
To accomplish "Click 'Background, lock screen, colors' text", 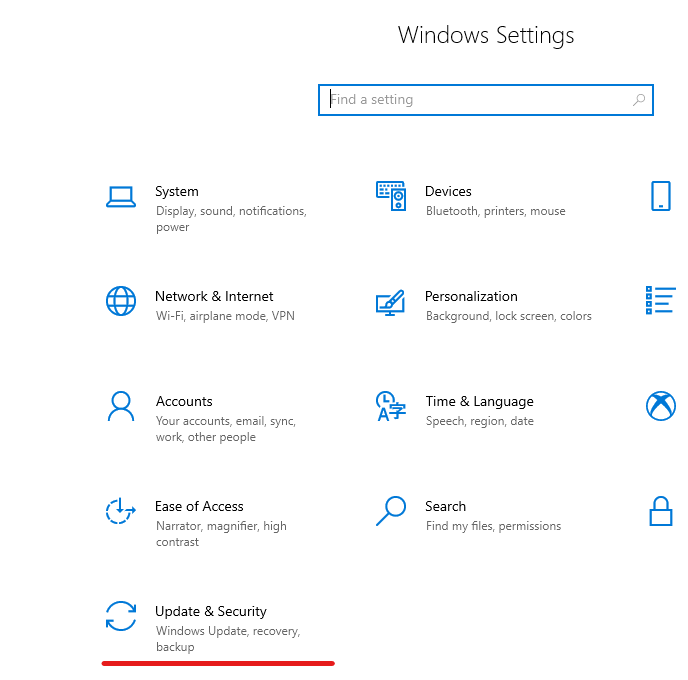I will (509, 316).
